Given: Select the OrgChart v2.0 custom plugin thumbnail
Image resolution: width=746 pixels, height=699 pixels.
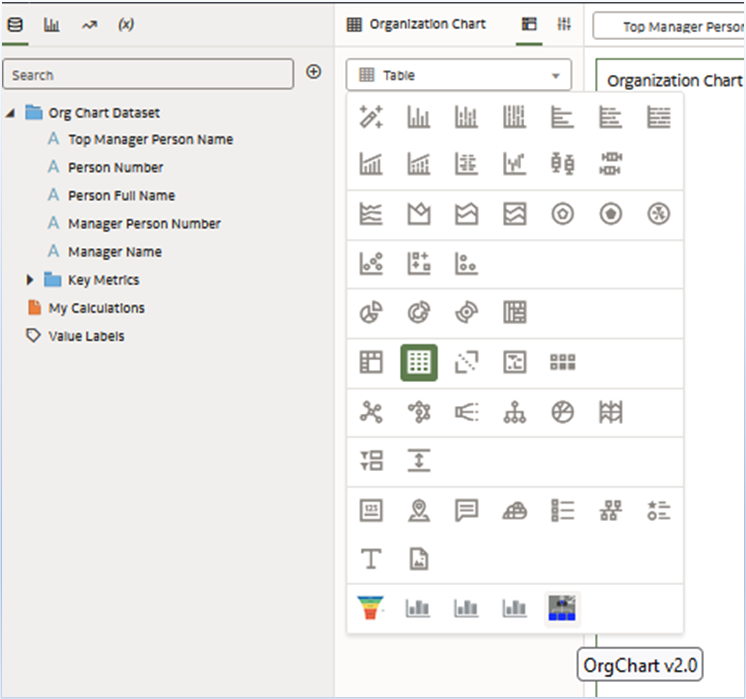Looking at the screenshot, I should click(562, 608).
